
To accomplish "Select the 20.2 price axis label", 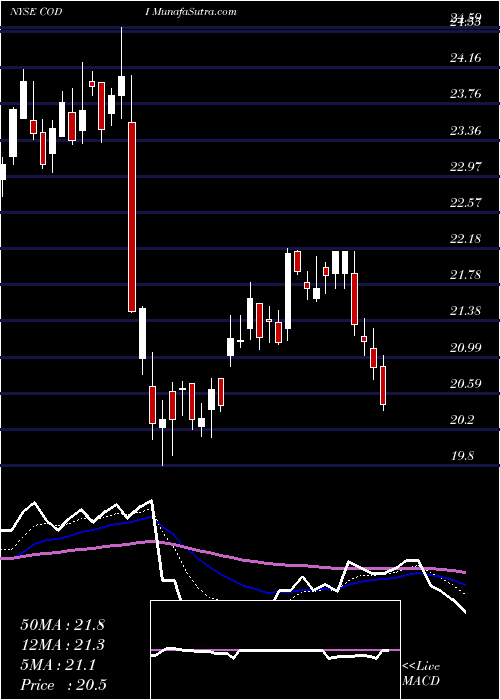I will 462,419.
